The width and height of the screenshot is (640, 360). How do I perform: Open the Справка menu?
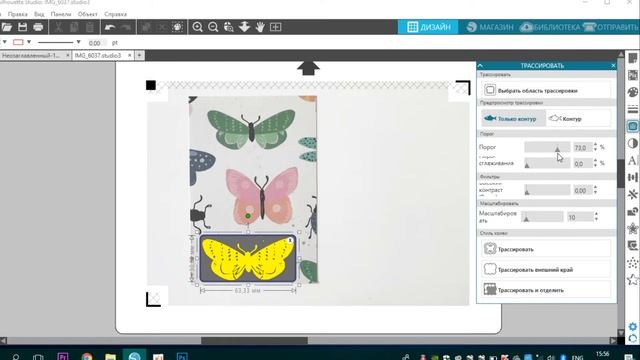(115, 14)
